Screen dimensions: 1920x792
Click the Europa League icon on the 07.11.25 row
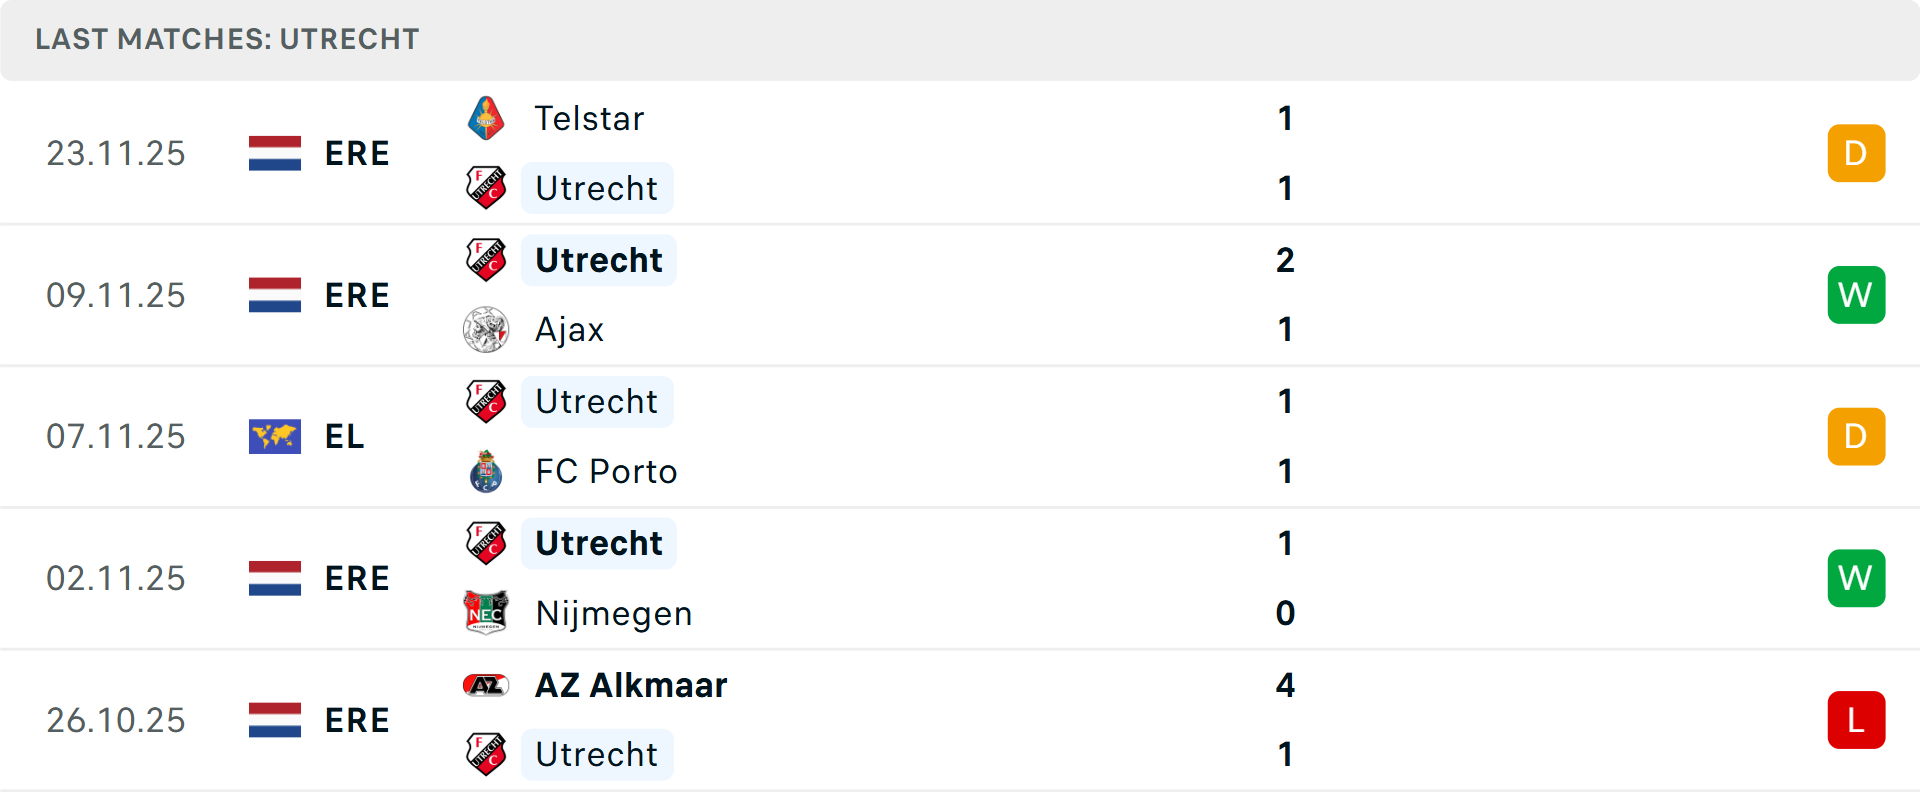pos(274,436)
